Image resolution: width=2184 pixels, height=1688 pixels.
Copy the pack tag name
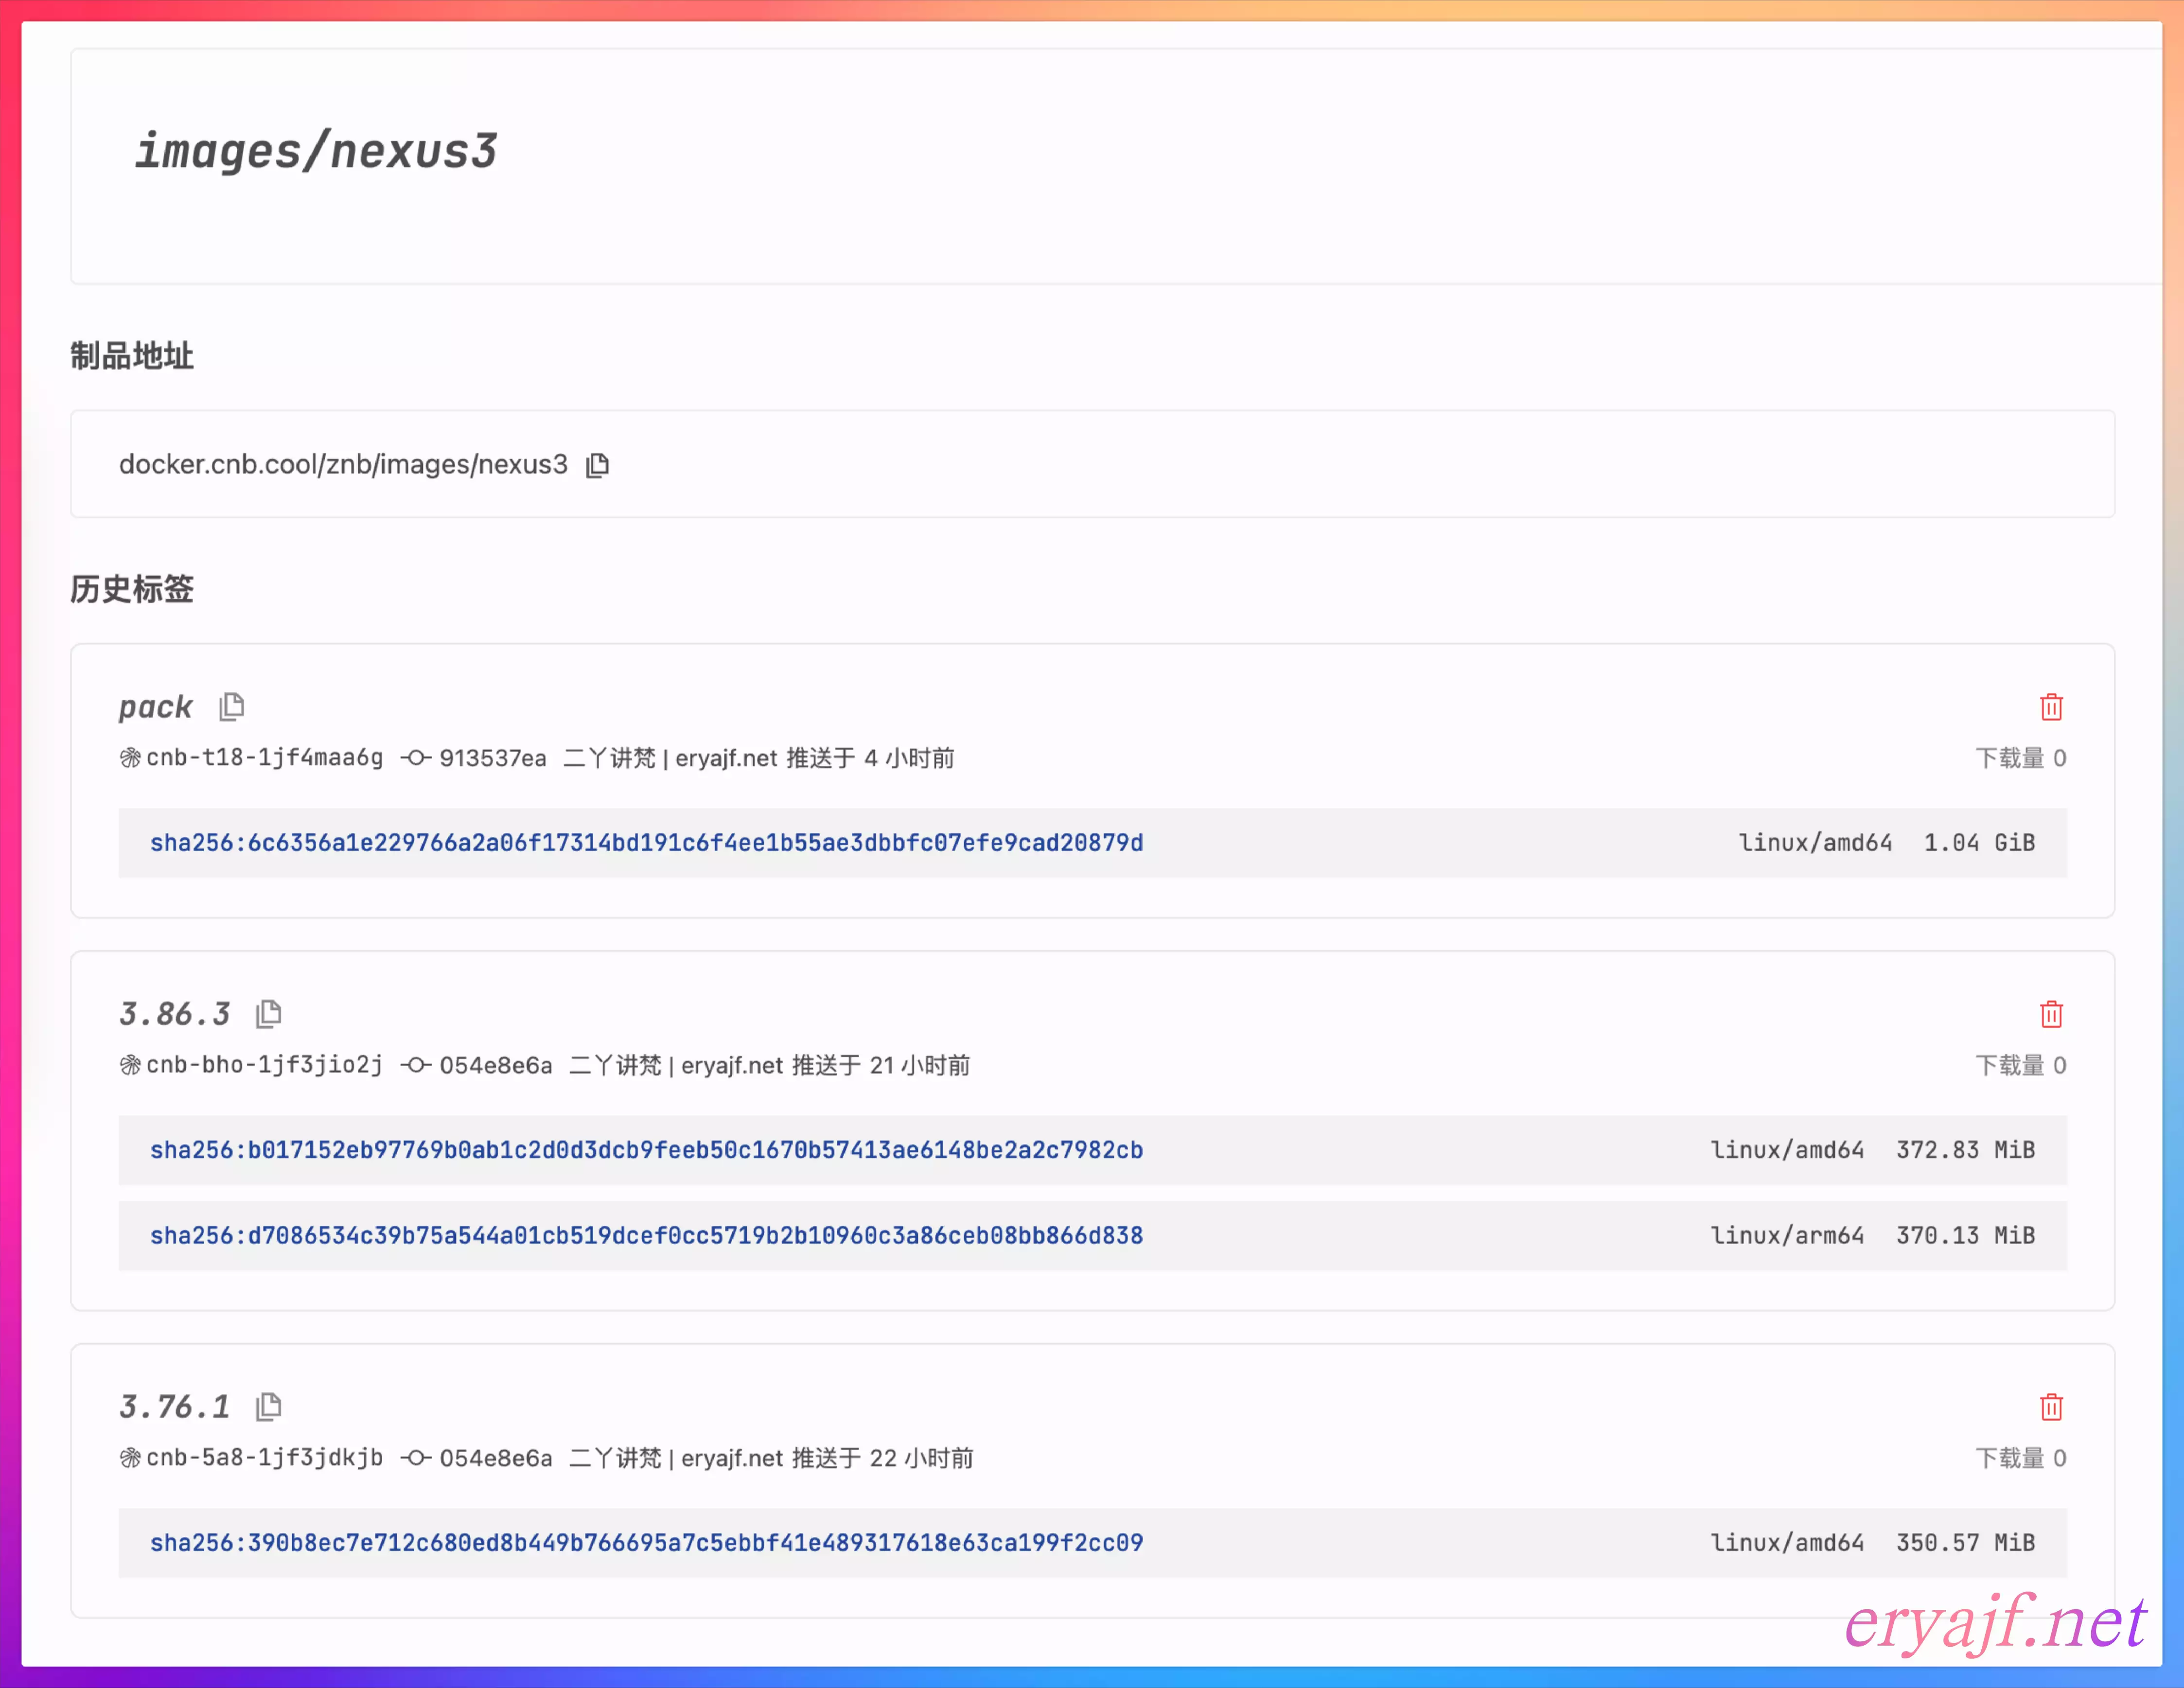coord(232,707)
